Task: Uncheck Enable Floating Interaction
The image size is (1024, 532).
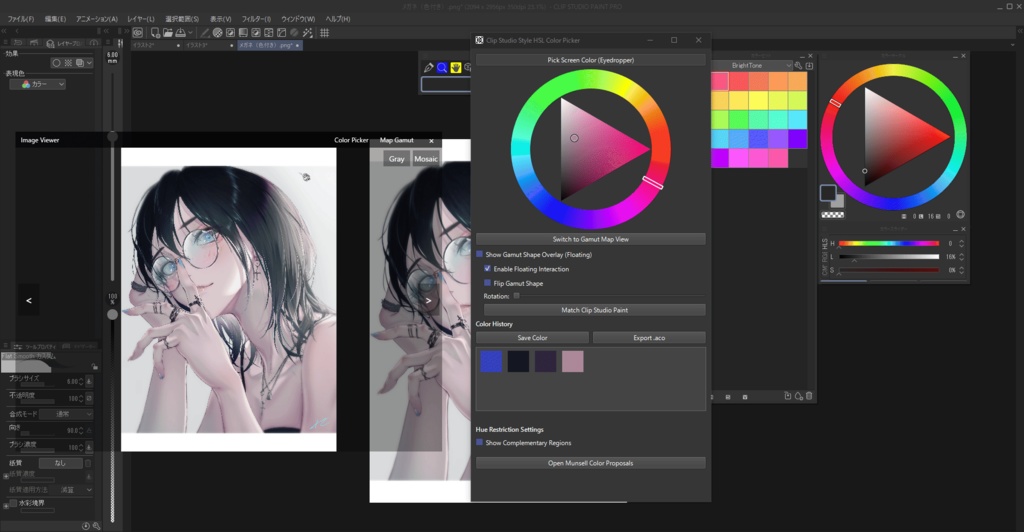Action: (x=487, y=269)
